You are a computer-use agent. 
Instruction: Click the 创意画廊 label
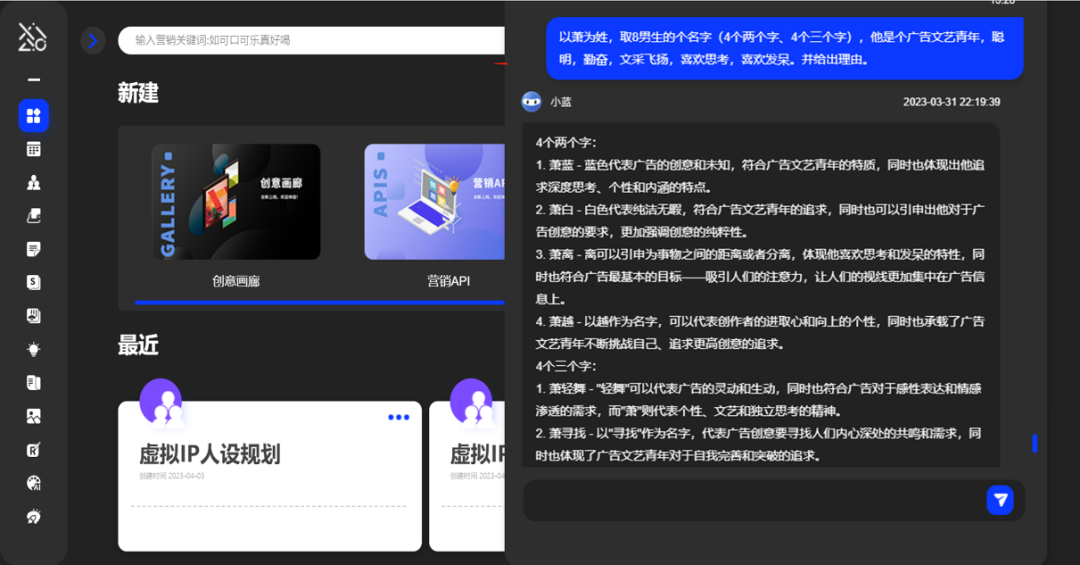coord(236,281)
